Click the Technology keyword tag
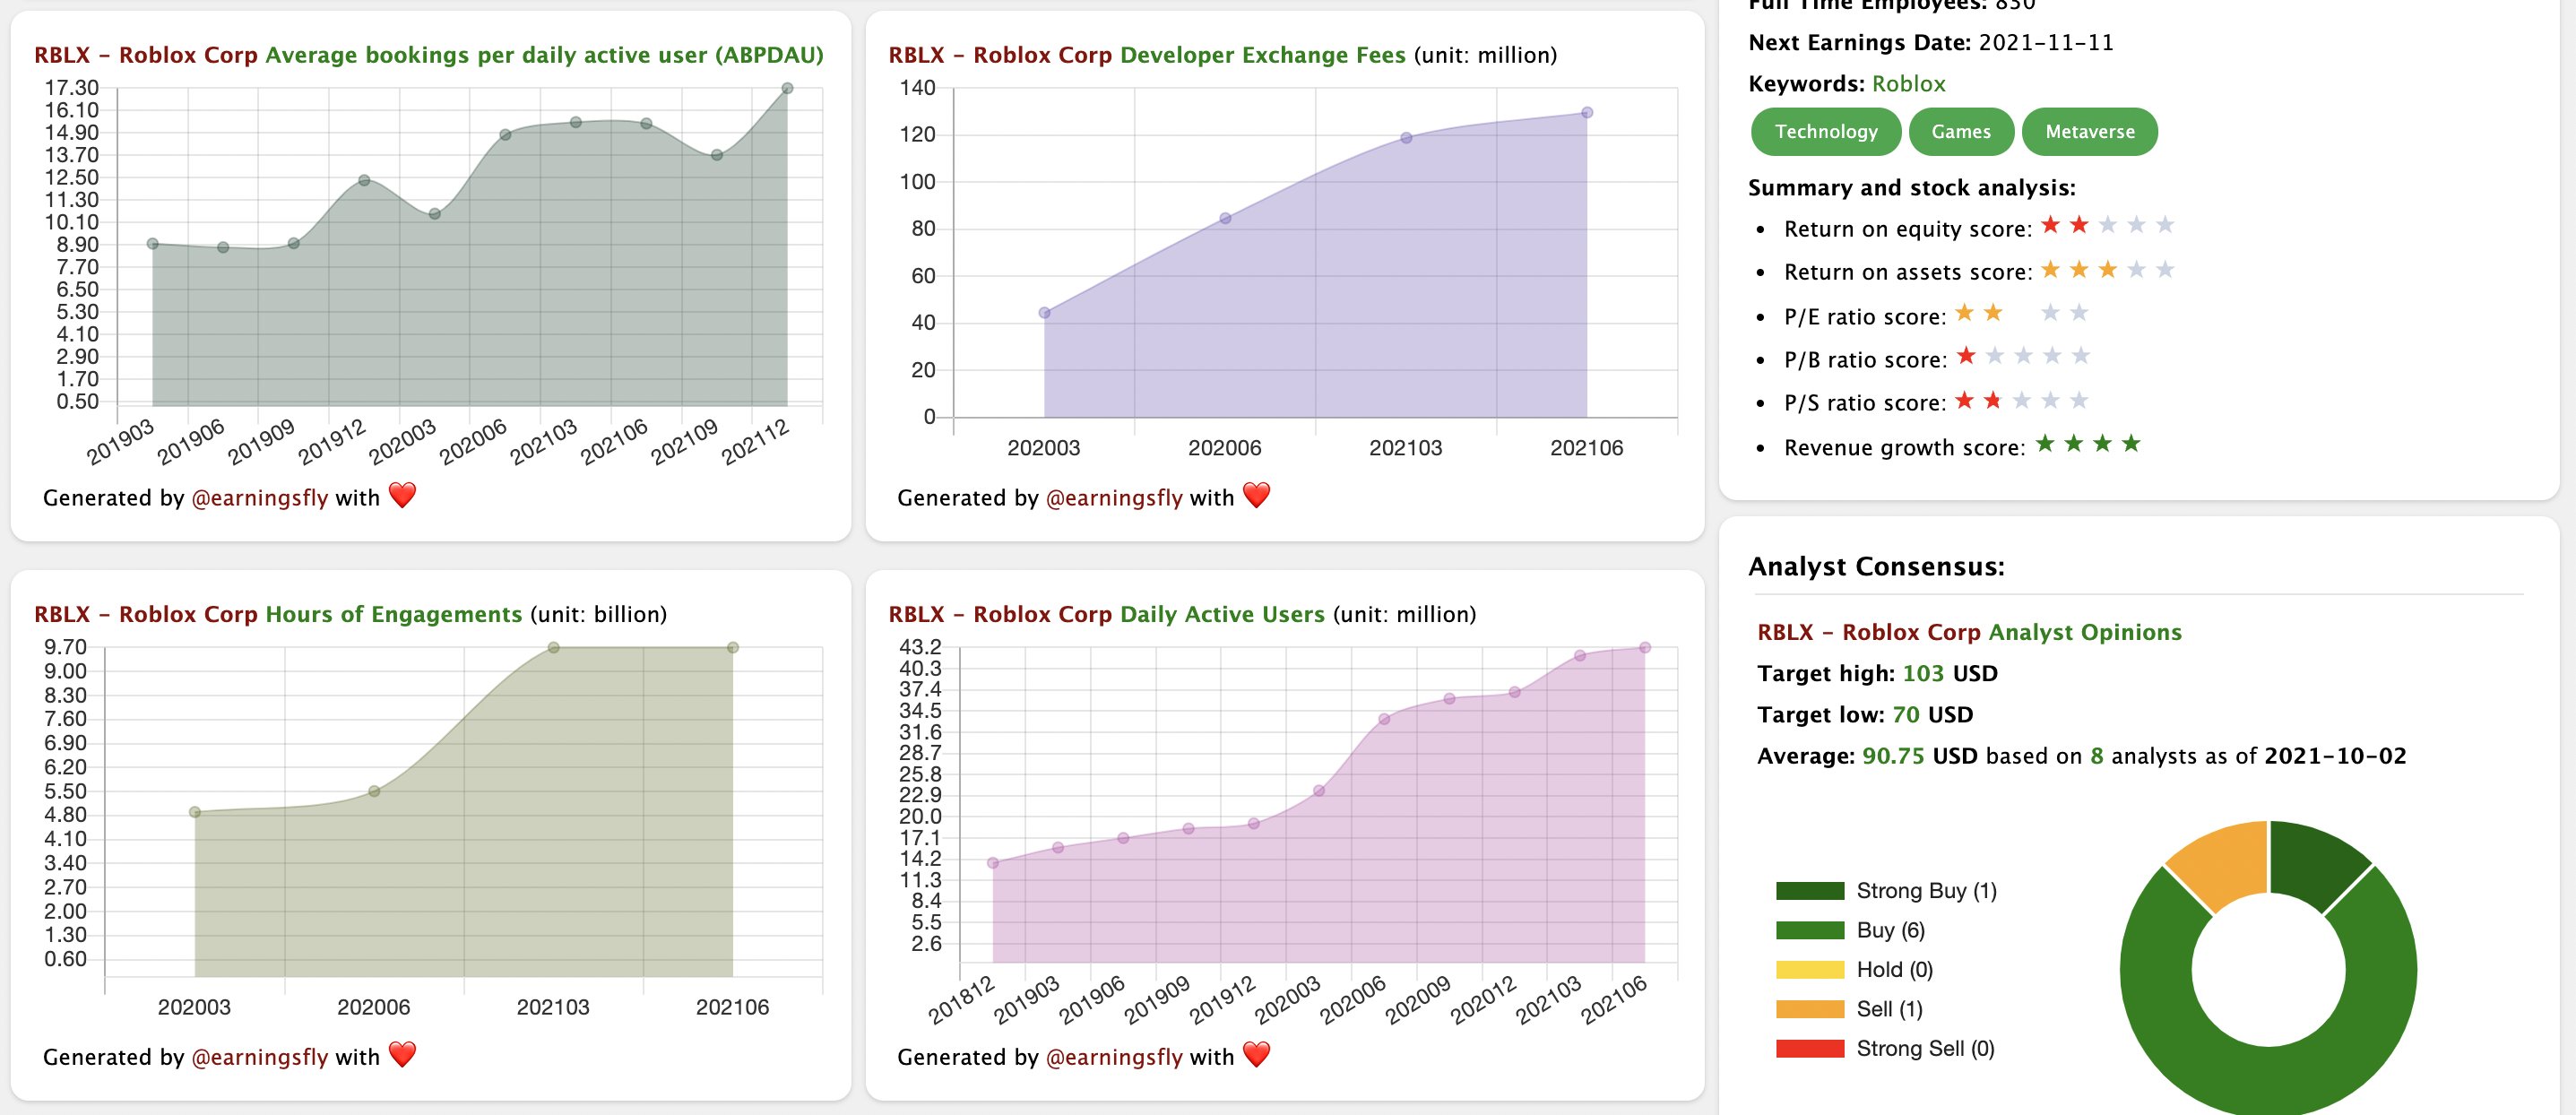This screenshot has width=2576, height=1115. coord(1825,132)
